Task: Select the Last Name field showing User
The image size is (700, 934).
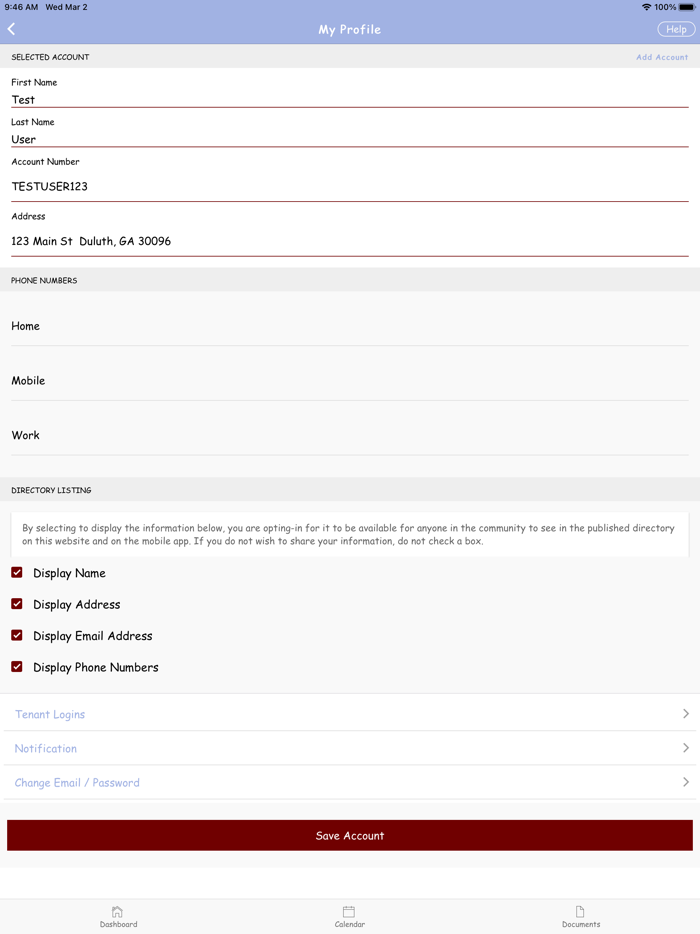Action: pyautogui.click(x=350, y=139)
